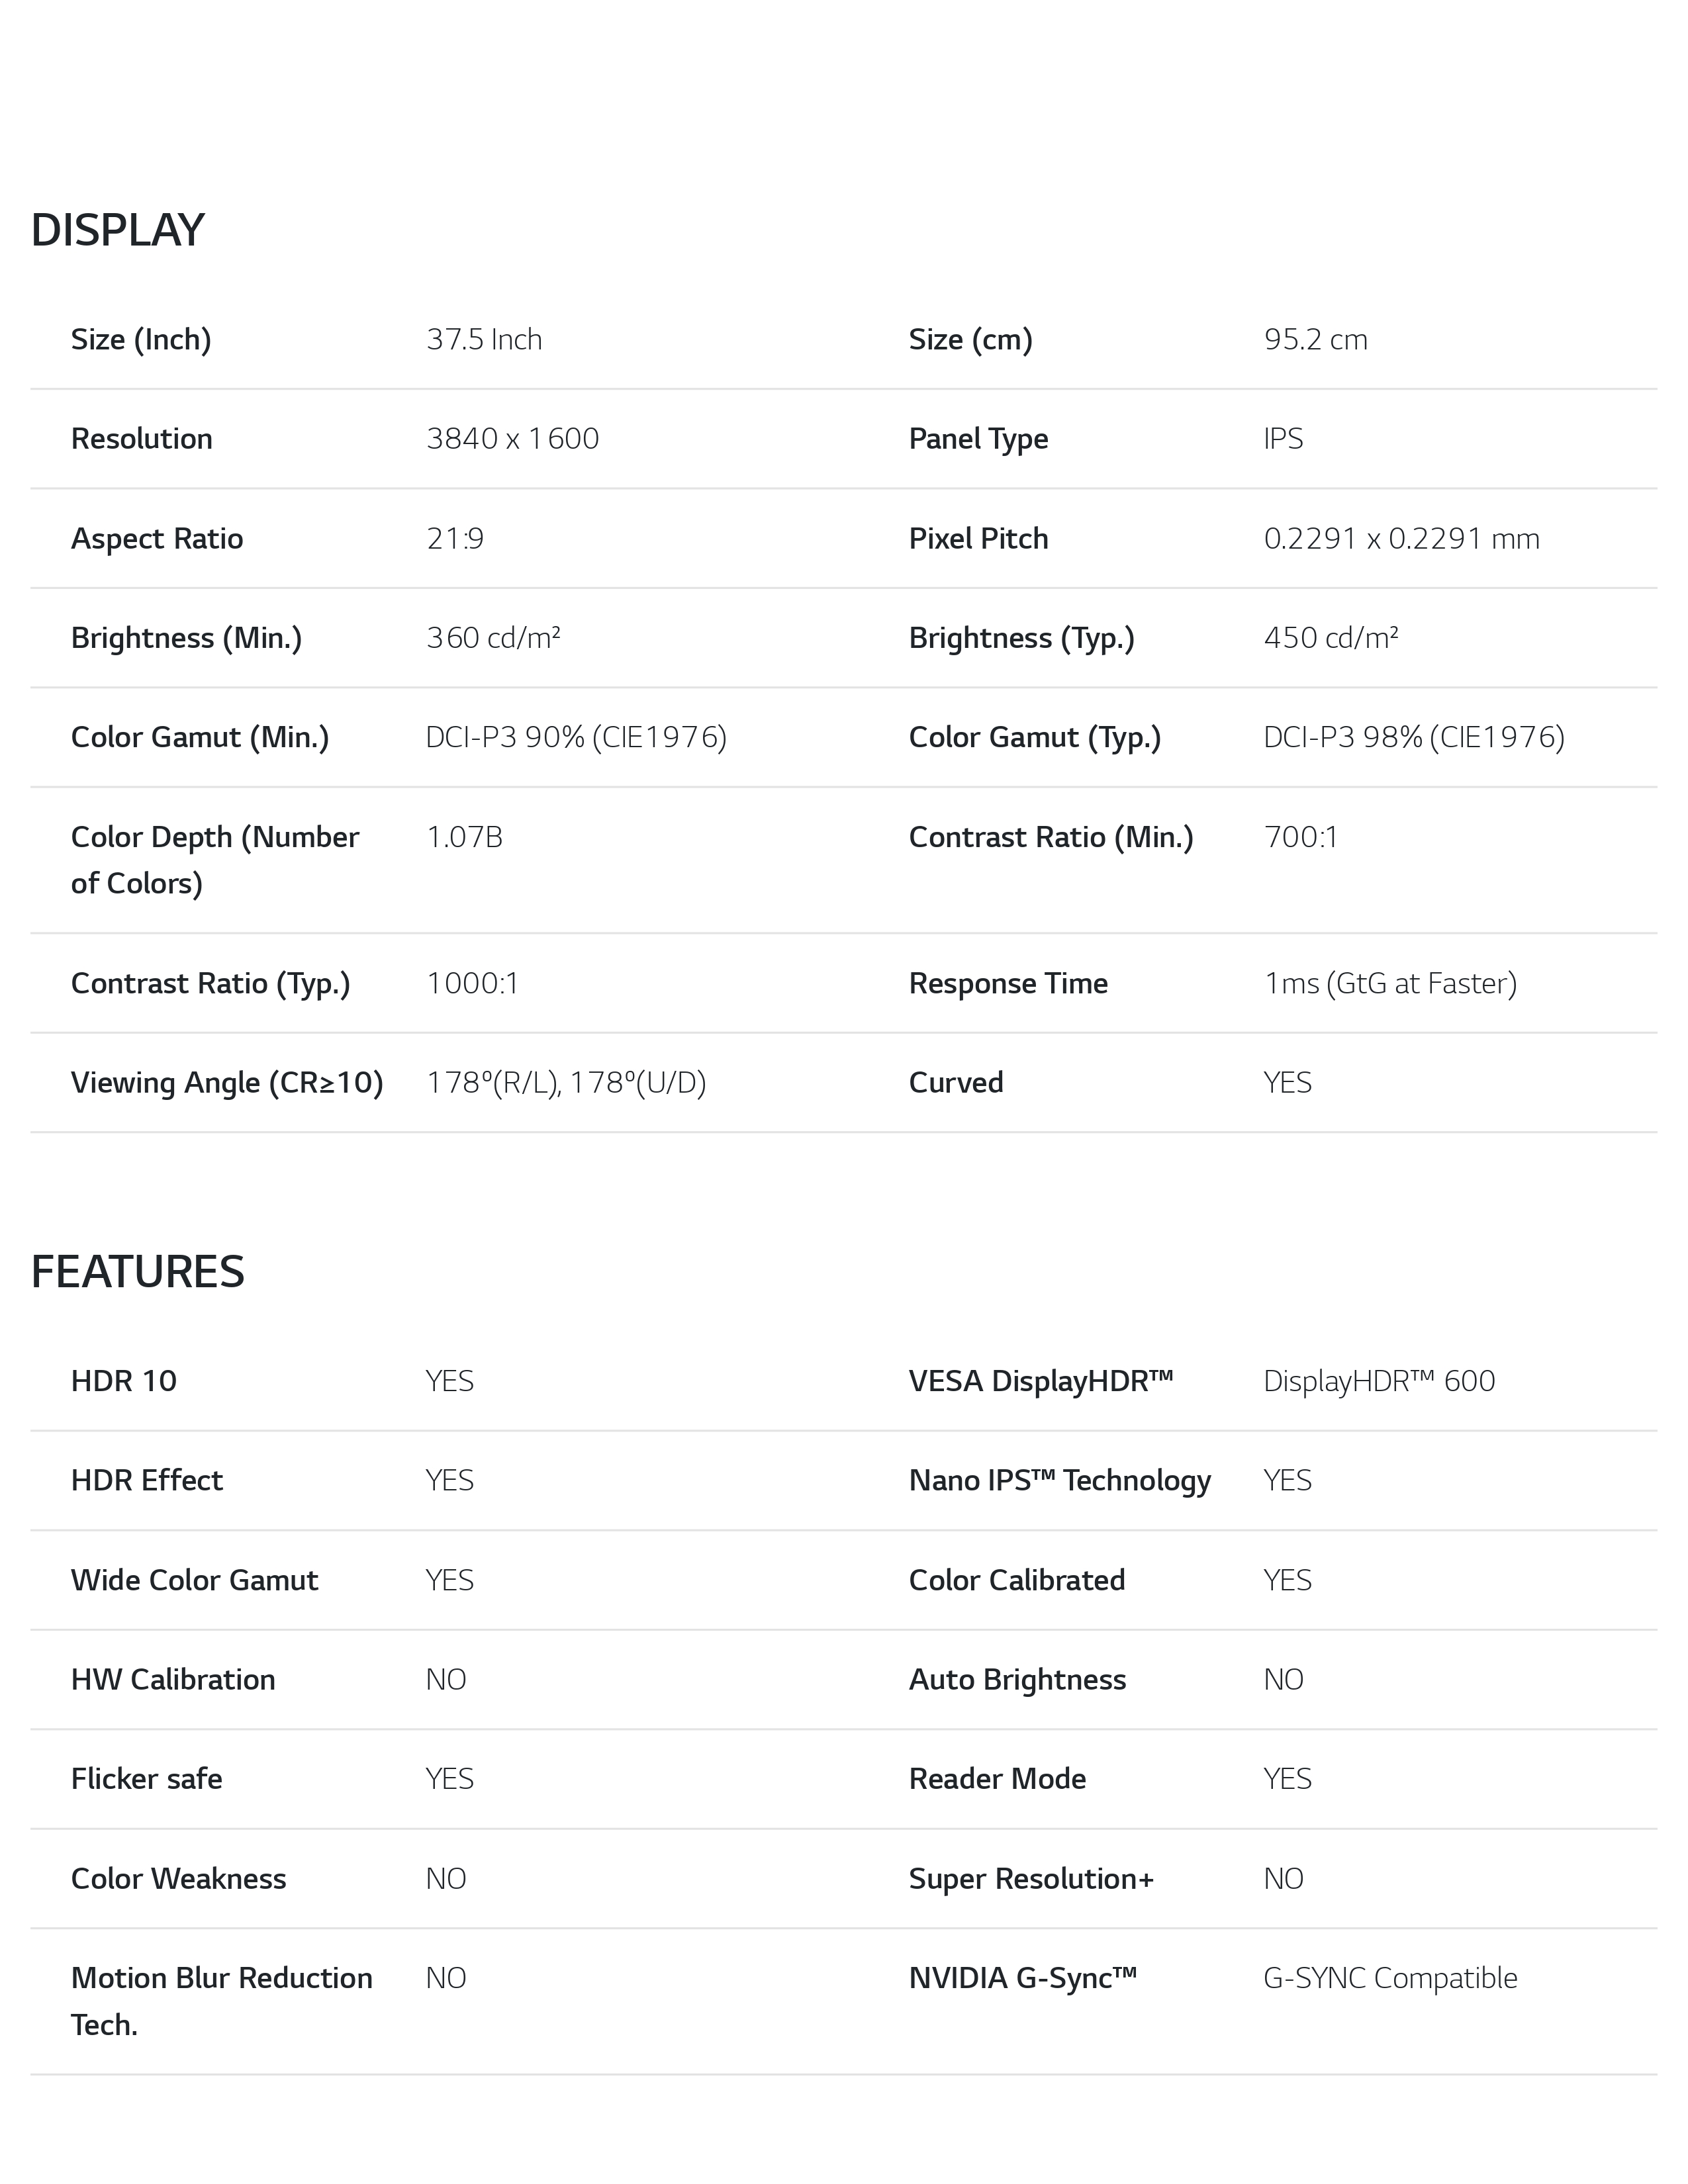Select the Size (Inch) label
This screenshot has width=1688, height=2184.
point(141,339)
